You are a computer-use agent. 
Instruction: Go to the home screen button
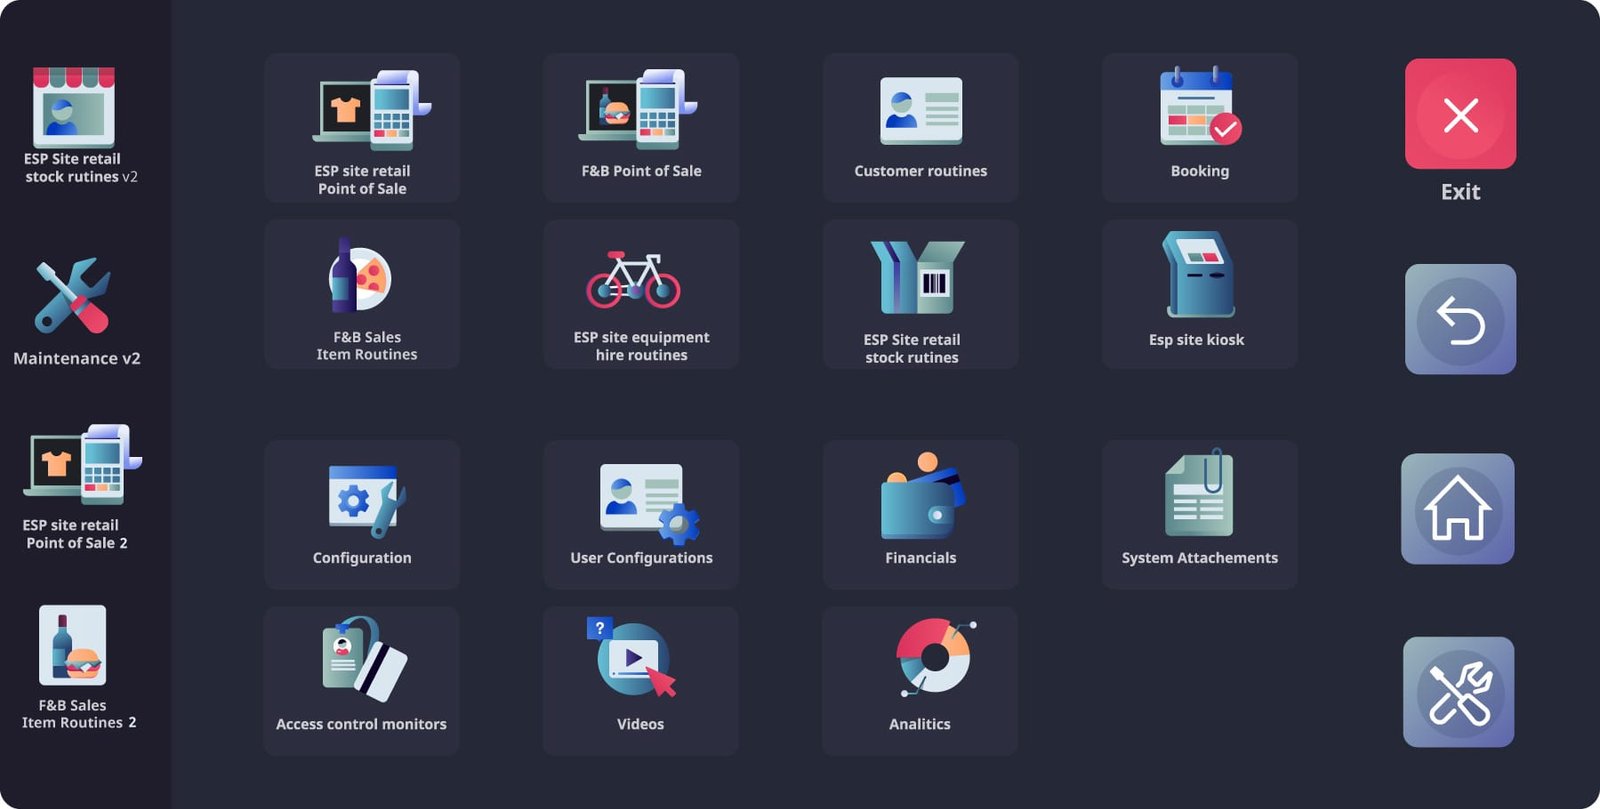pos(1457,509)
